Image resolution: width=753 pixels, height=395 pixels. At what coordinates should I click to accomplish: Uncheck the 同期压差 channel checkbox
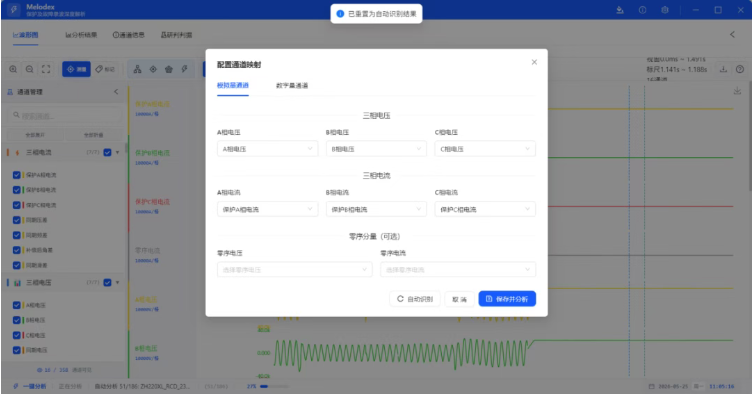(17, 220)
